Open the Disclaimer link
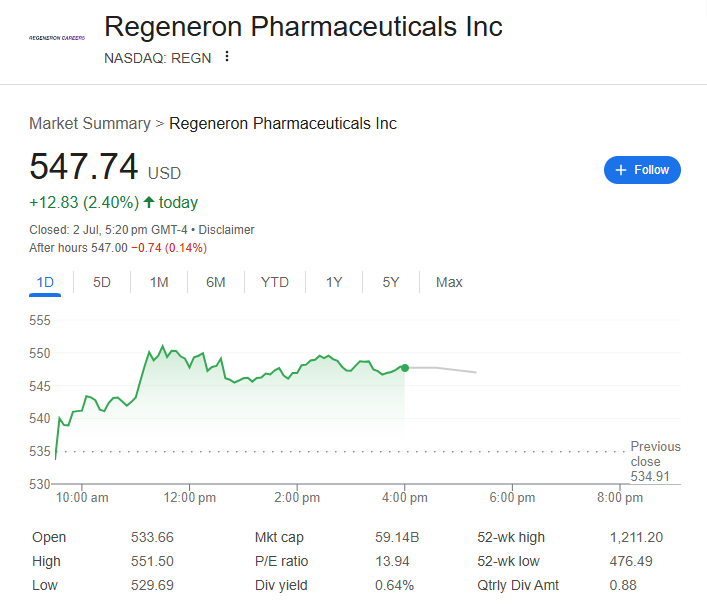707x604 pixels. point(226,229)
